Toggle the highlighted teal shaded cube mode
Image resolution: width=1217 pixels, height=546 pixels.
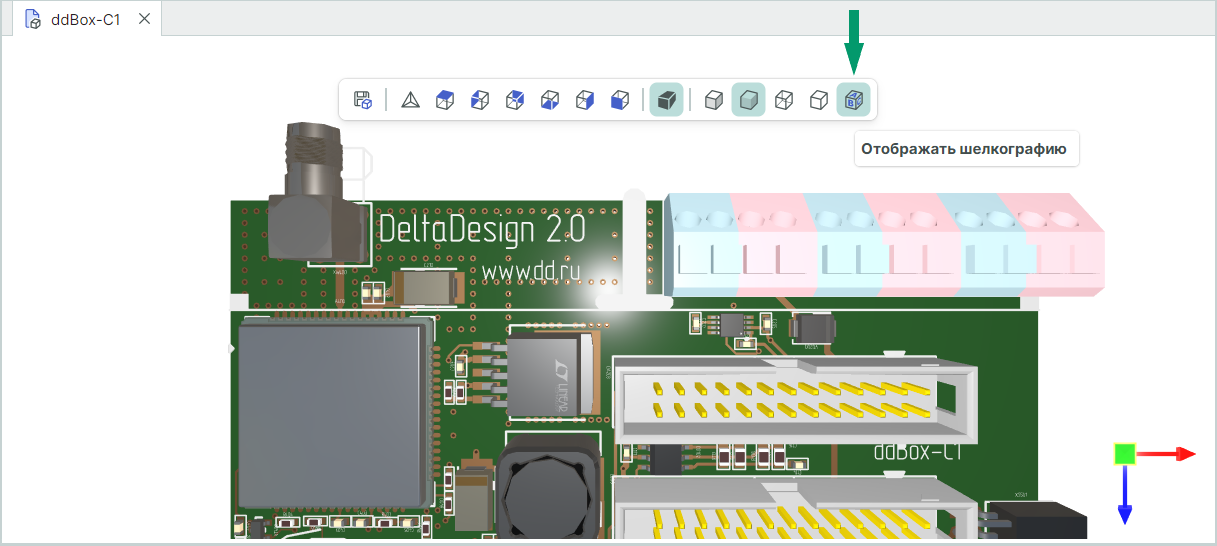click(x=748, y=100)
